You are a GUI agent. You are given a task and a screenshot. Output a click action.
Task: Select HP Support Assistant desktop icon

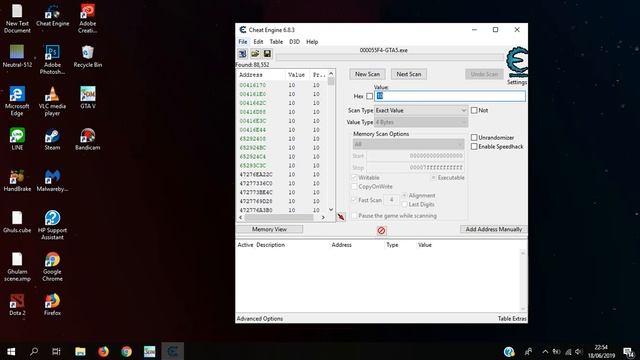52,225
